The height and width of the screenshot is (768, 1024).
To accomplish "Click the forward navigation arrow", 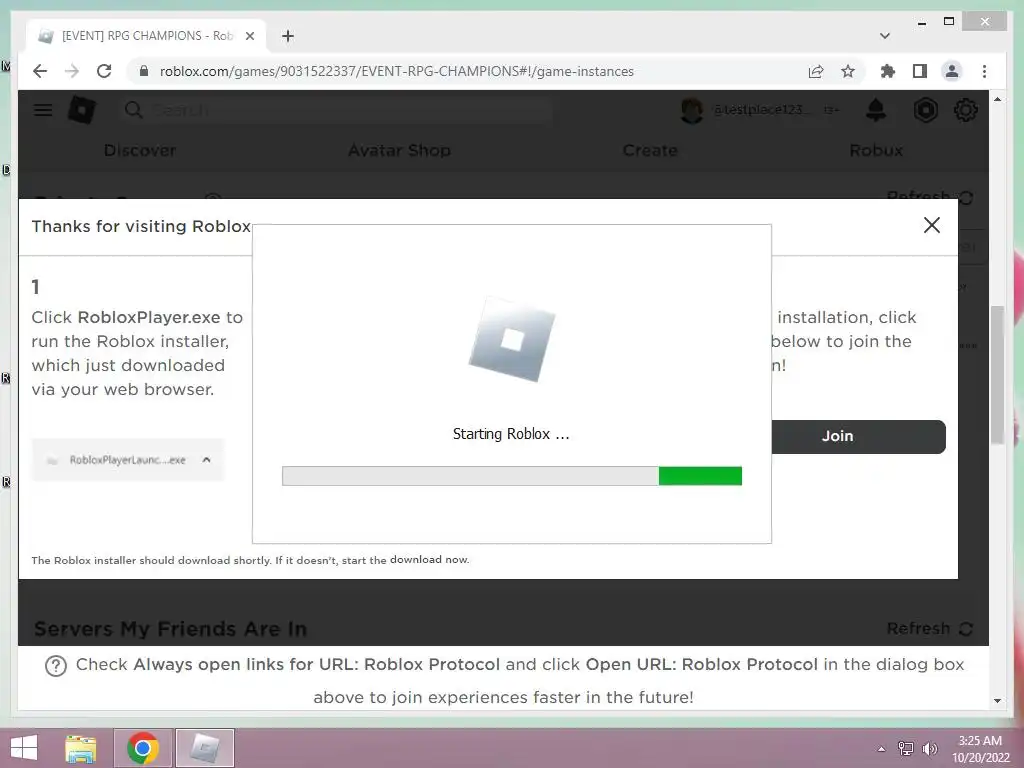I will point(72,71).
